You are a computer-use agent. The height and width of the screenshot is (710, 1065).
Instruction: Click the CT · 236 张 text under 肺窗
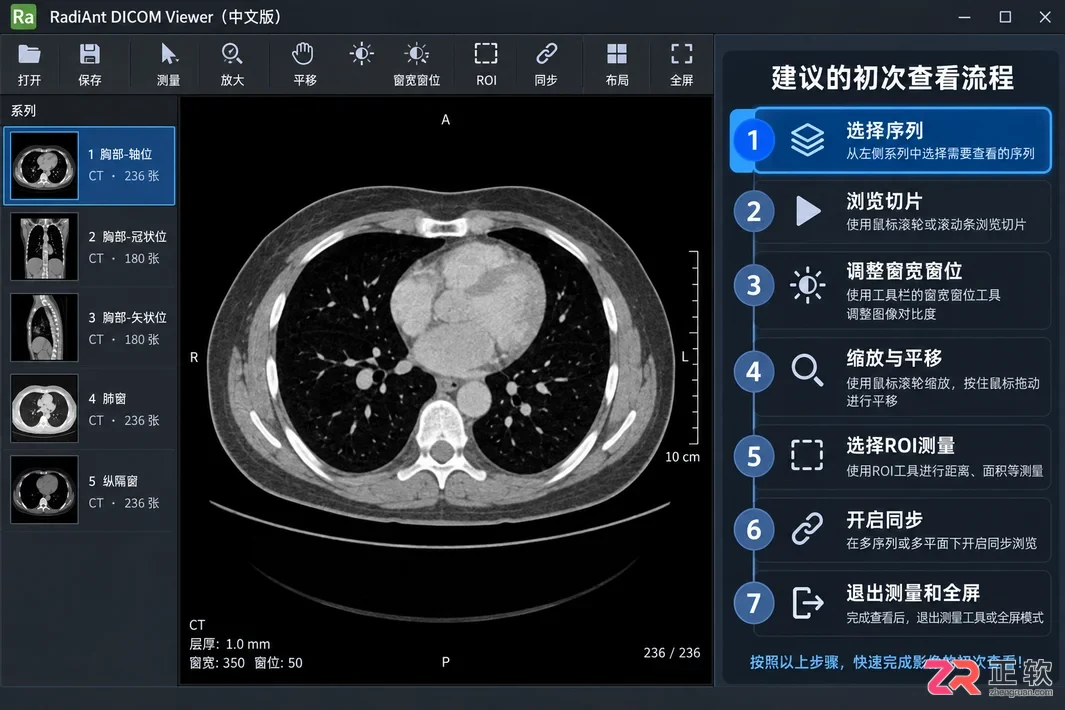(x=124, y=421)
